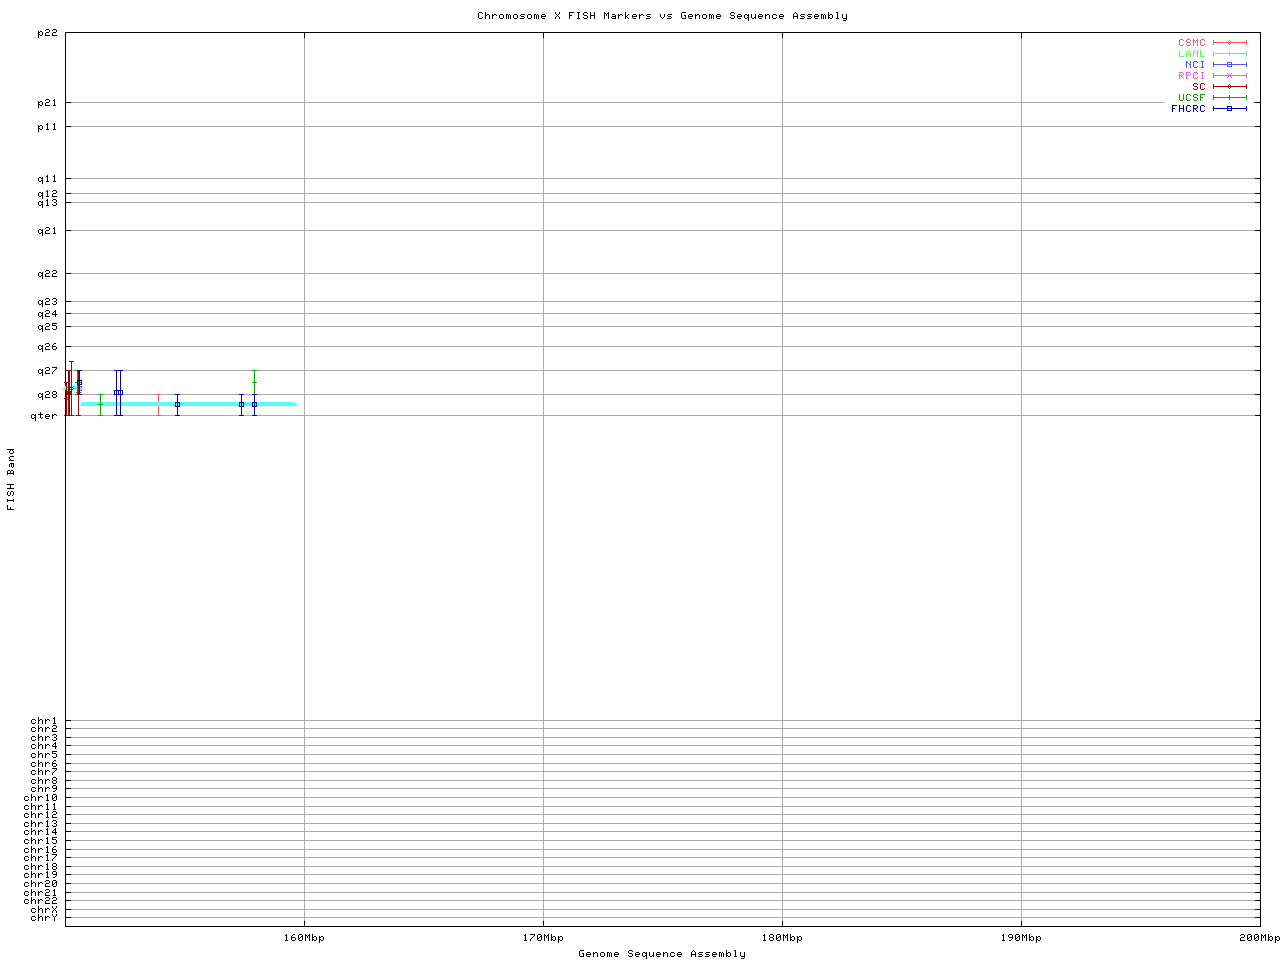This screenshot has width=1280, height=960.
Task: Click the q26 band axis label
Action: pos(47,347)
